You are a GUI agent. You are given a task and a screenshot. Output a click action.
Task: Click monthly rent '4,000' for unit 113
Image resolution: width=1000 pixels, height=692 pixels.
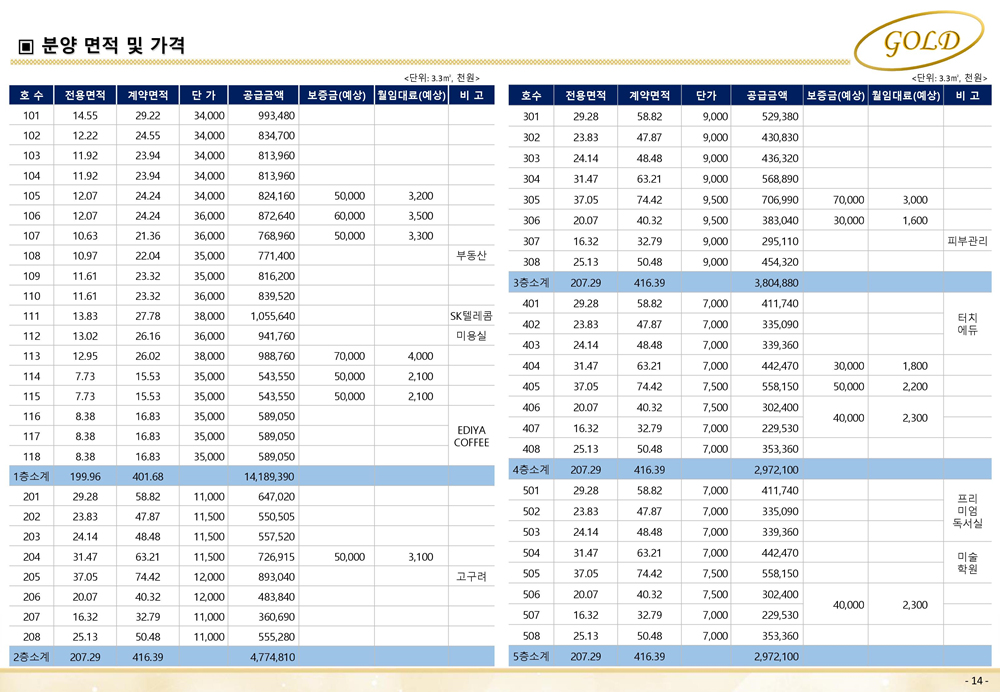click(x=421, y=356)
